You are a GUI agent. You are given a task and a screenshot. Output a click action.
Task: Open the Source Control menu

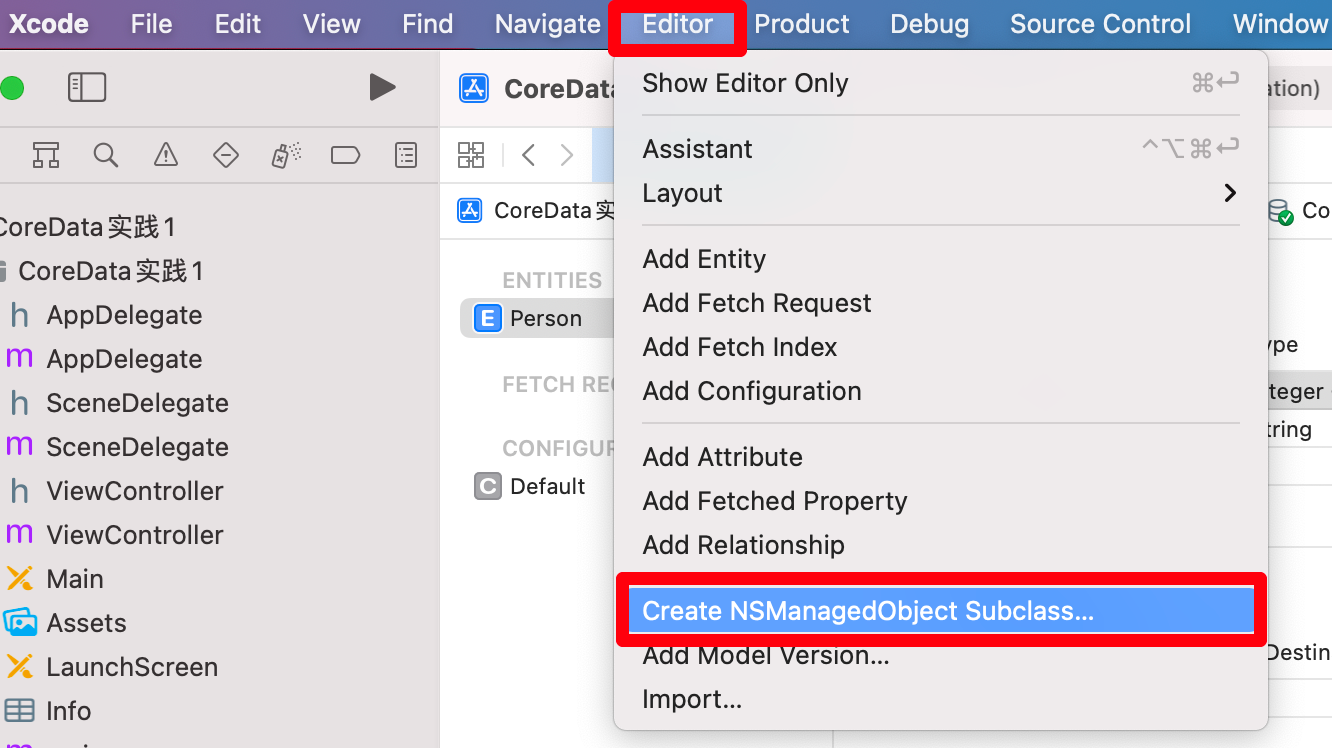coord(1101,24)
